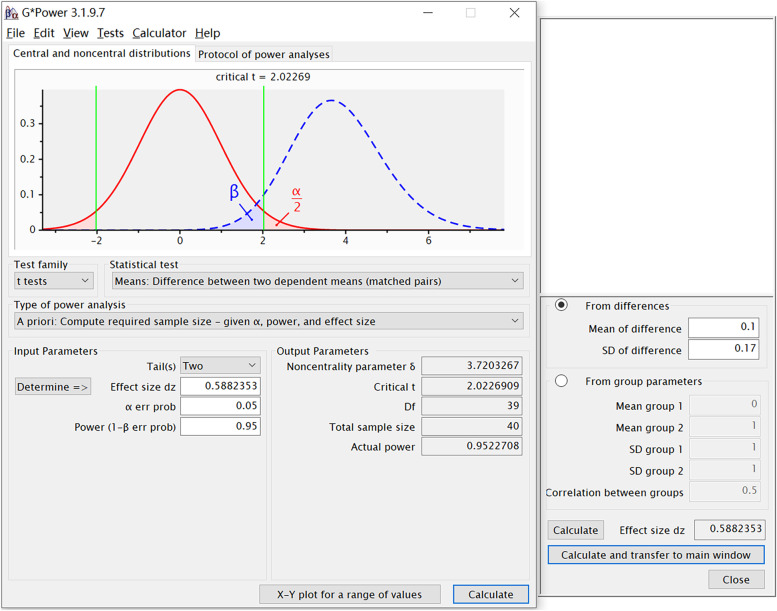Click X-Y plot for a range of values
This screenshot has width=777, height=611.
coord(349,594)
